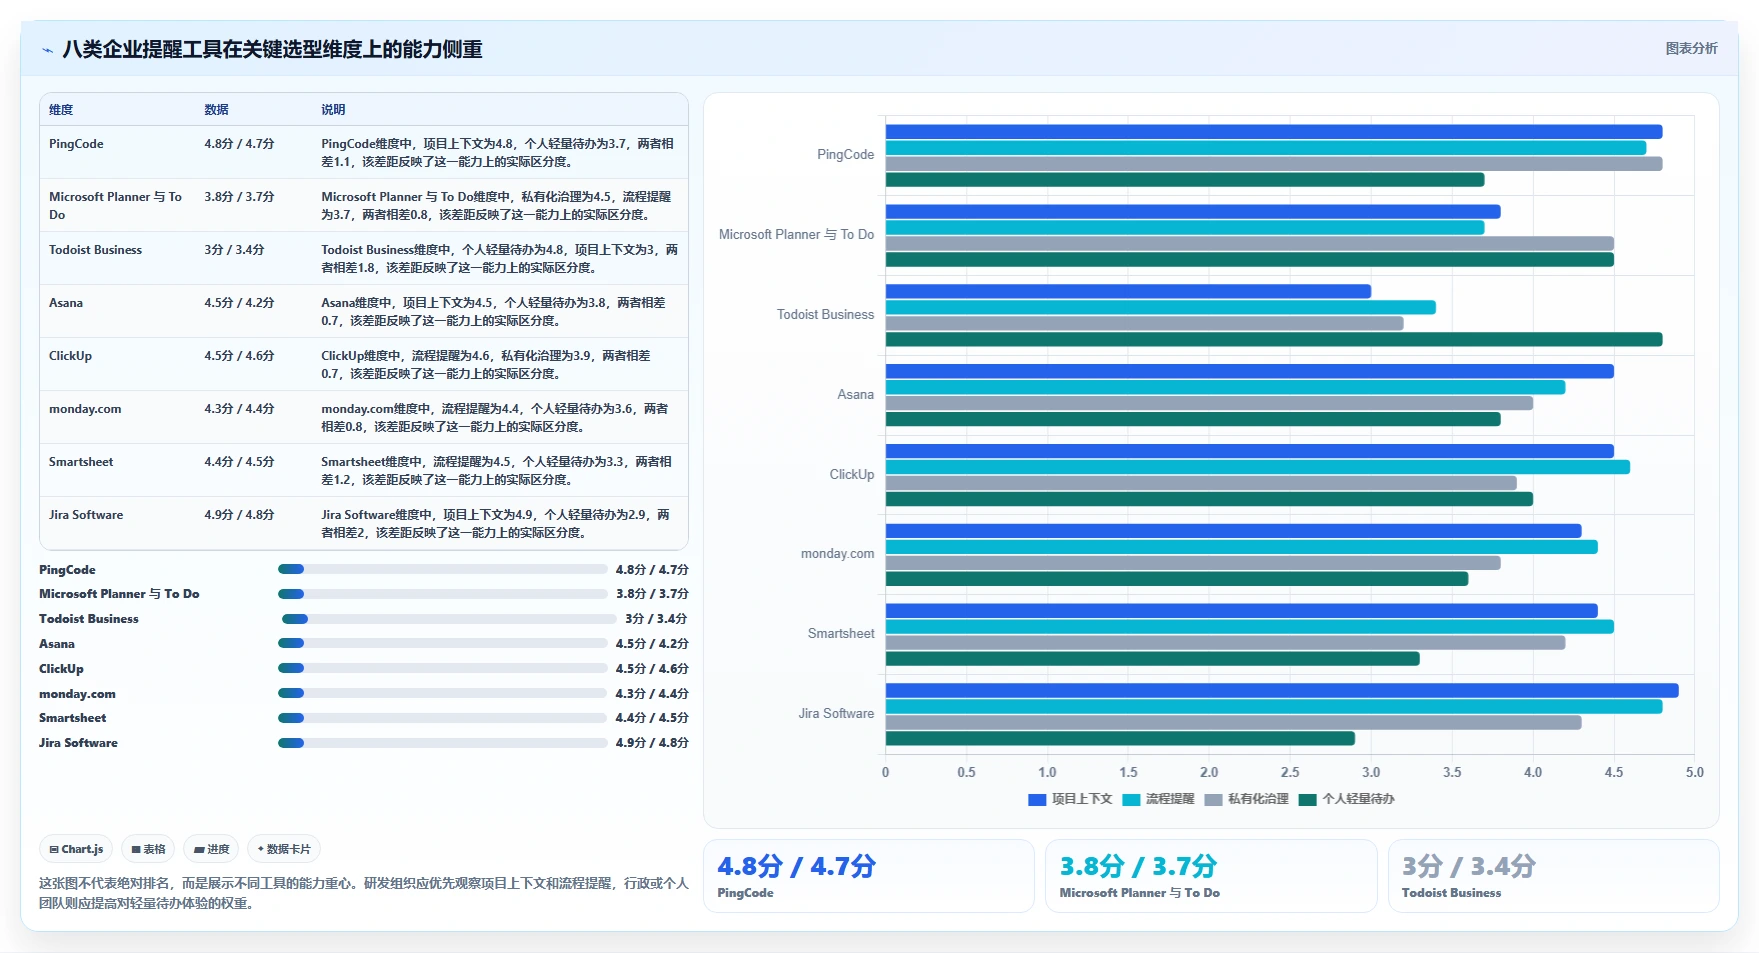
Task: Click the Jira Software label in progress list
Action: [78, 743]
